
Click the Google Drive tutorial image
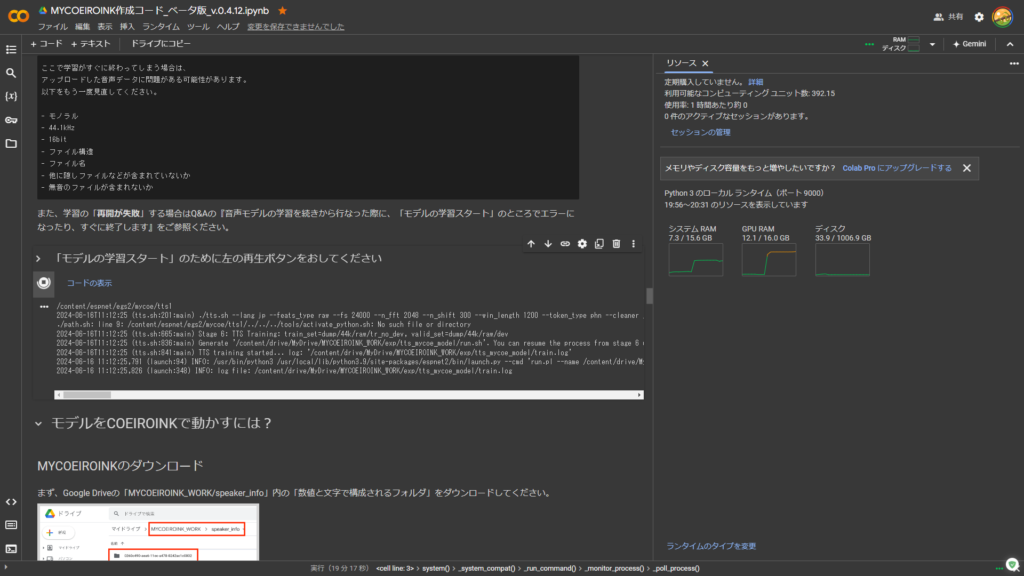coord(148,532)
